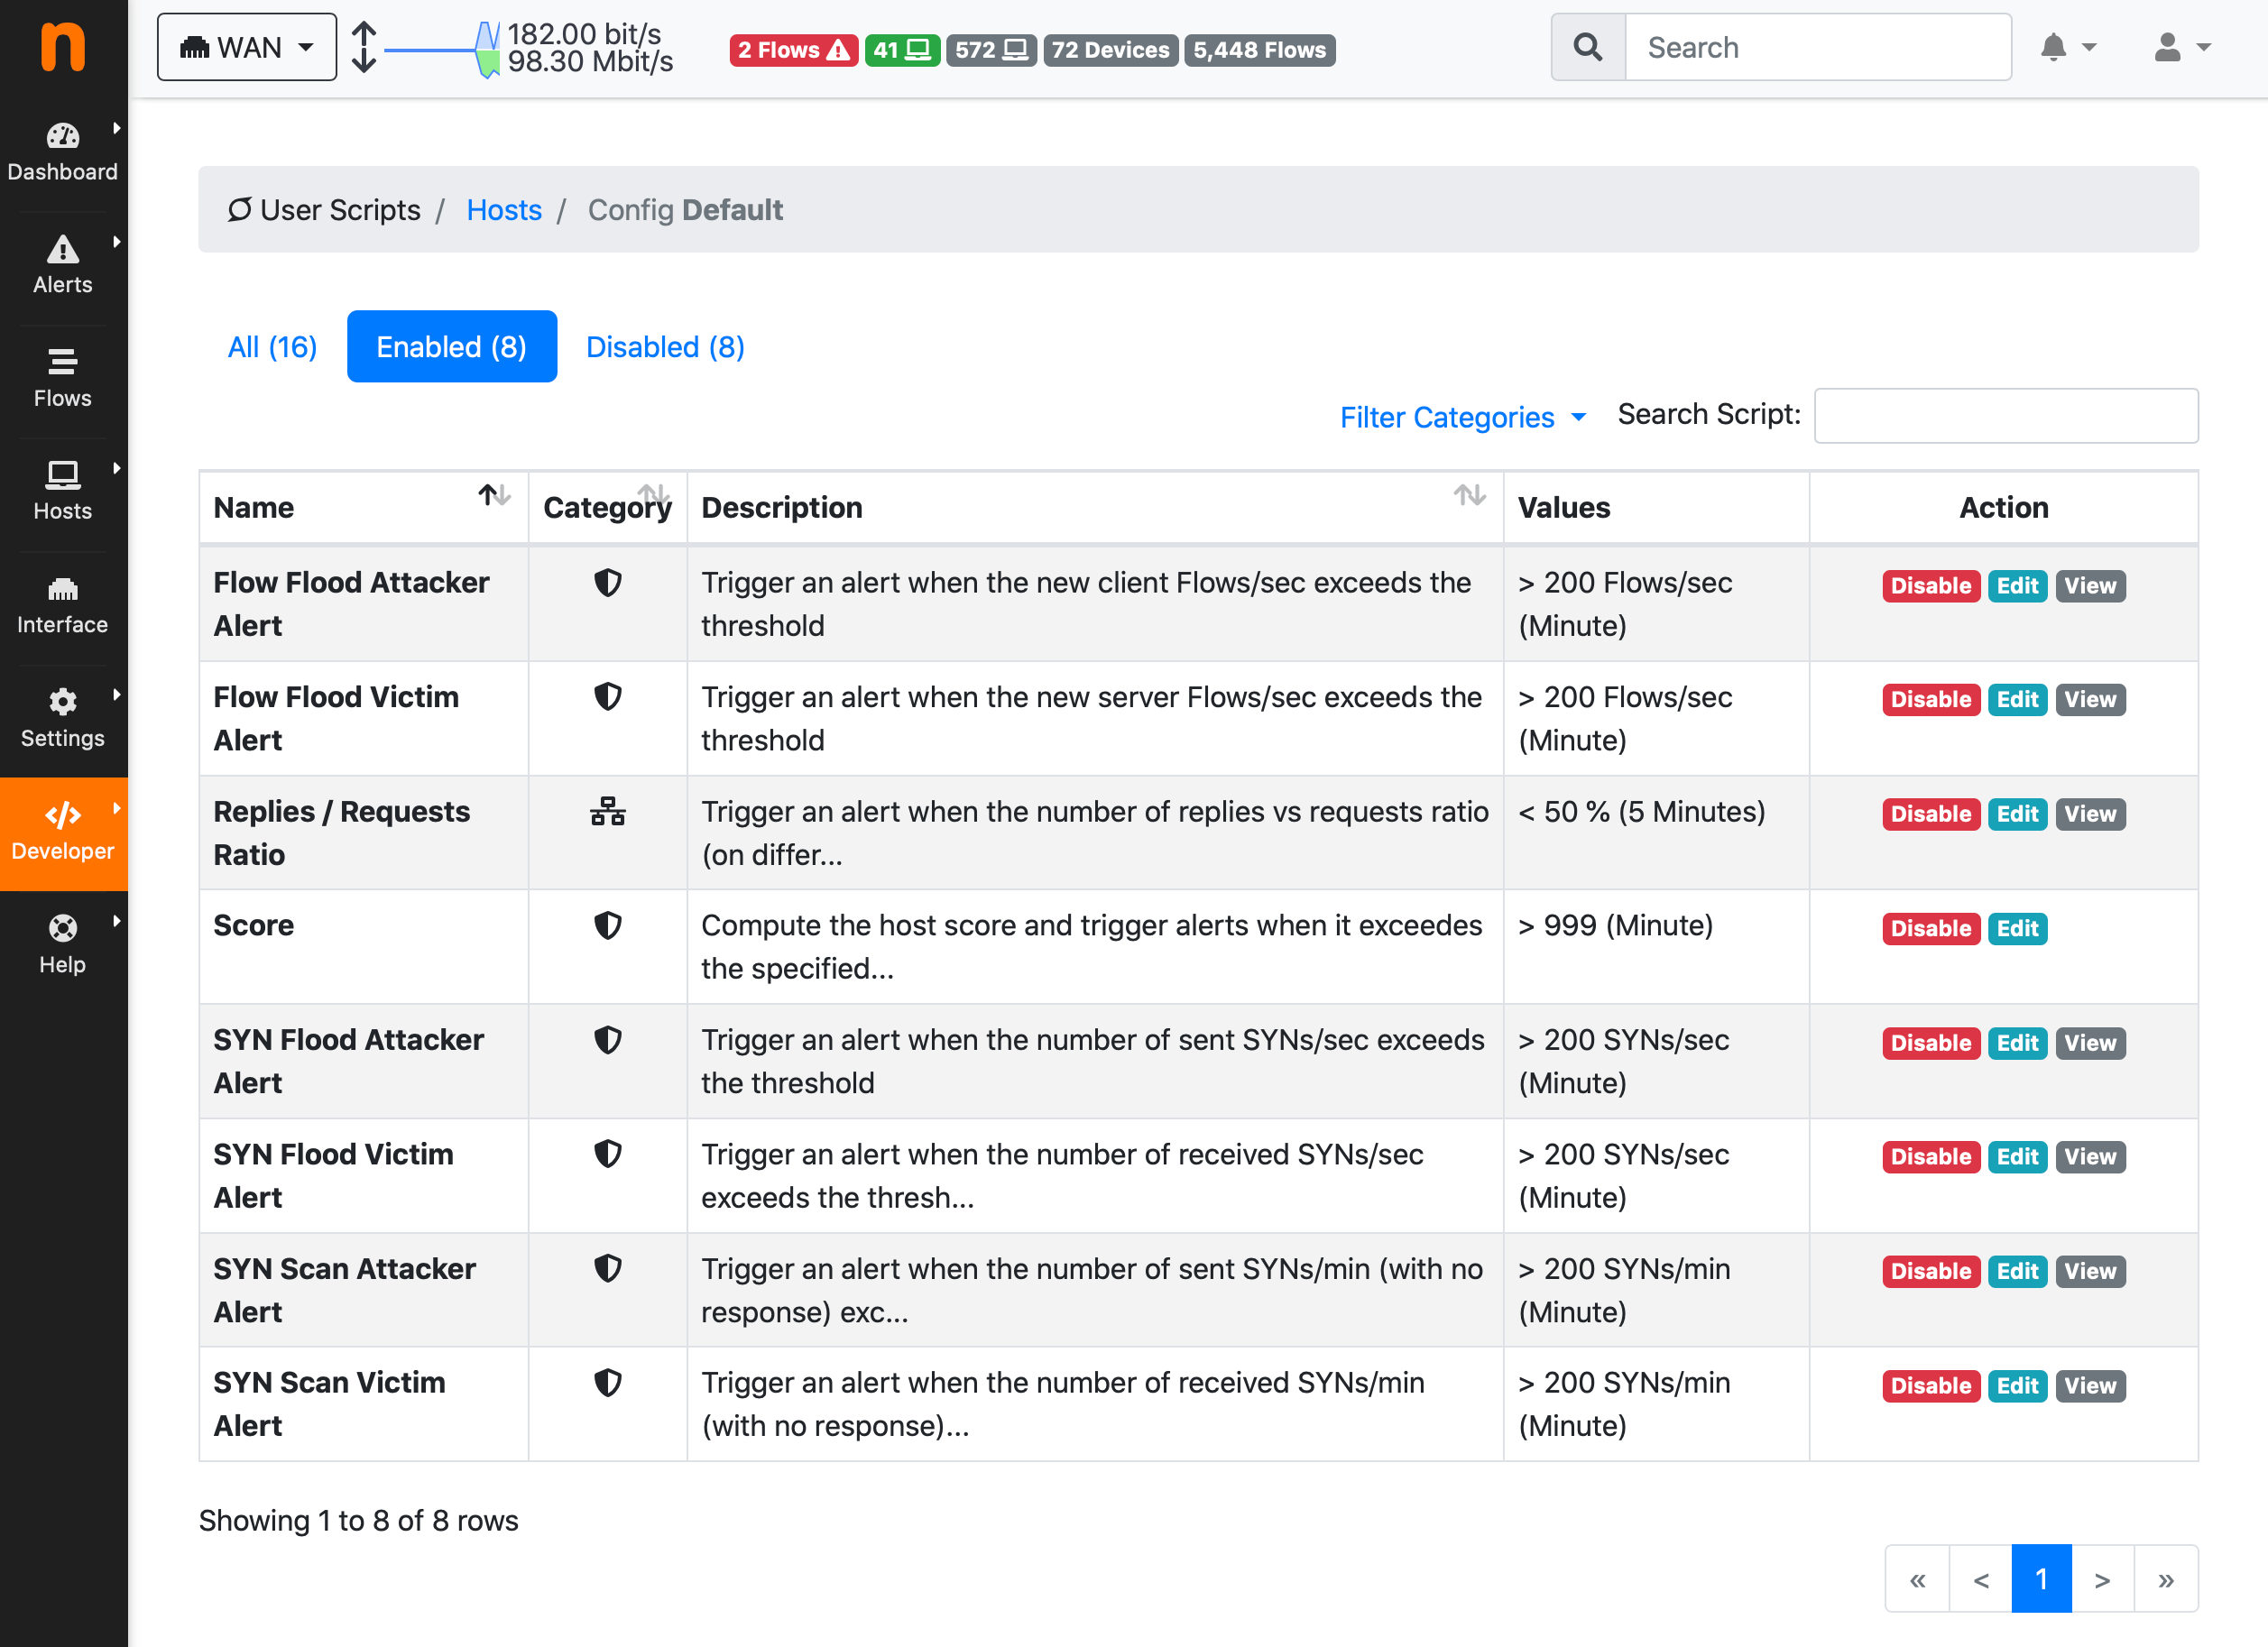Edit the Replies / Requests Ratio script
This screenshot has height=1647, width=2268.
pos(2017,814)
